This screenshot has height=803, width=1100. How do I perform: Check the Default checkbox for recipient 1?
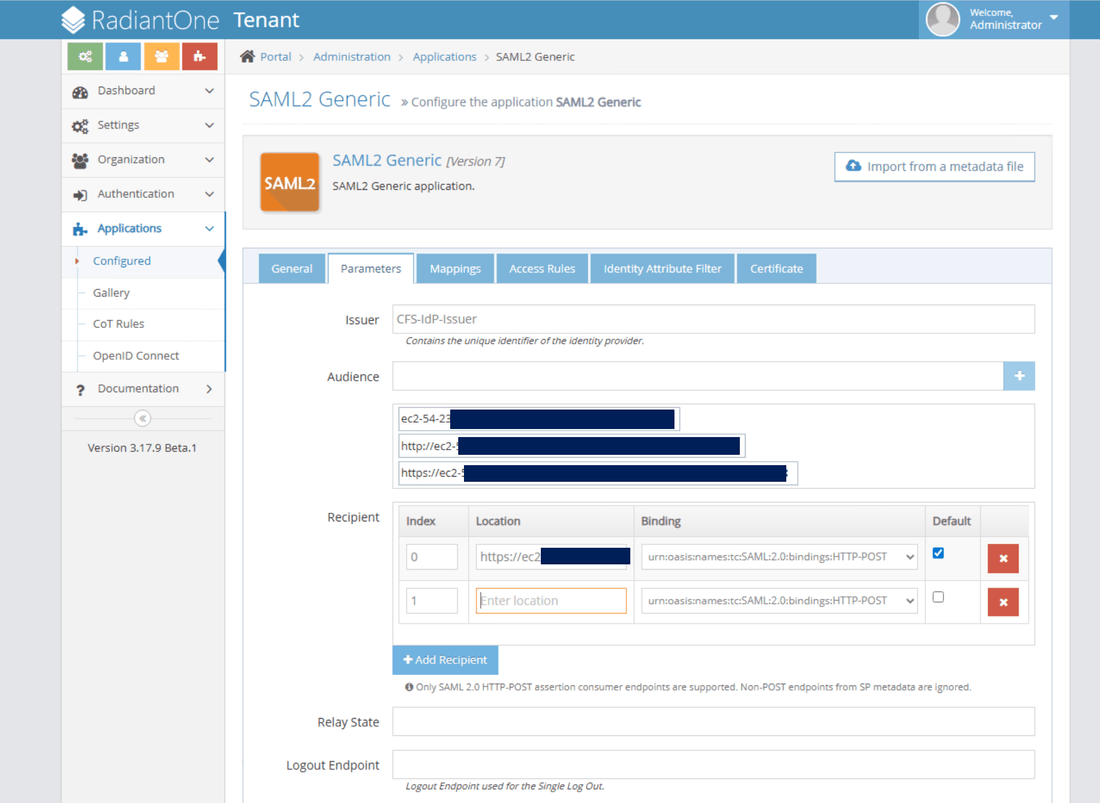[938, 597]
